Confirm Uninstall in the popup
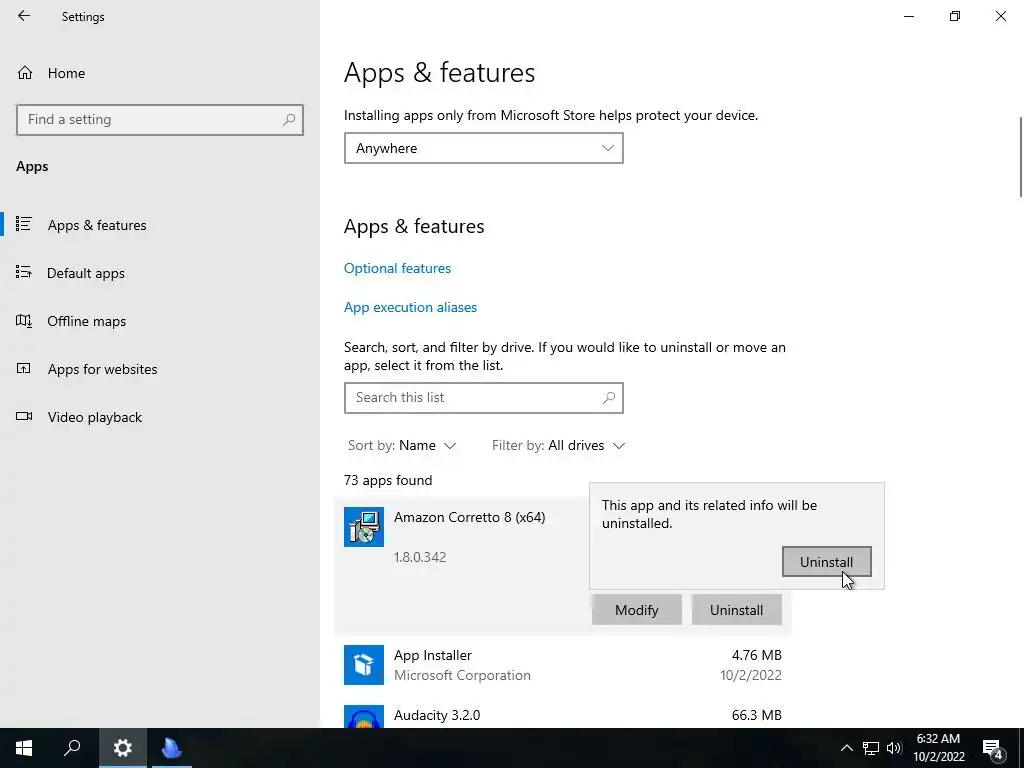 [827, 562]
